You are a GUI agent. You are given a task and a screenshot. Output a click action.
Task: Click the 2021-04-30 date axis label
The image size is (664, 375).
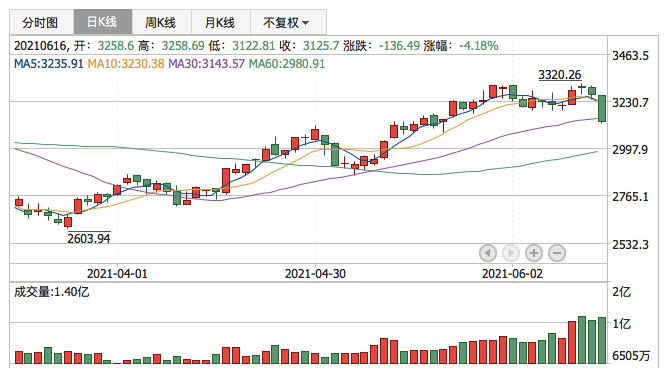coord(315,274)
